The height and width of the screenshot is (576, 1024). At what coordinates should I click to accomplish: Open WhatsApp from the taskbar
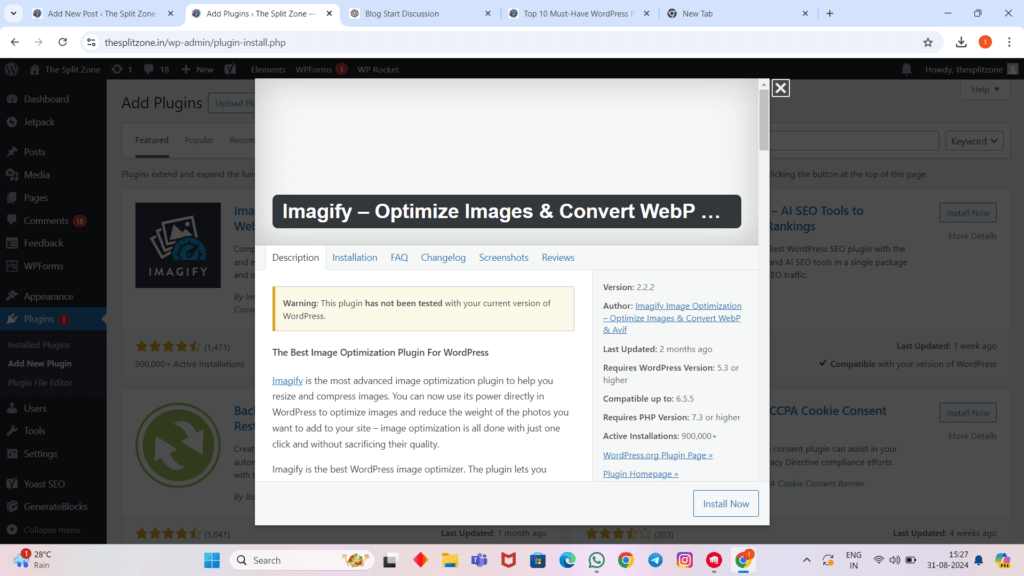(x=596, y=560)
